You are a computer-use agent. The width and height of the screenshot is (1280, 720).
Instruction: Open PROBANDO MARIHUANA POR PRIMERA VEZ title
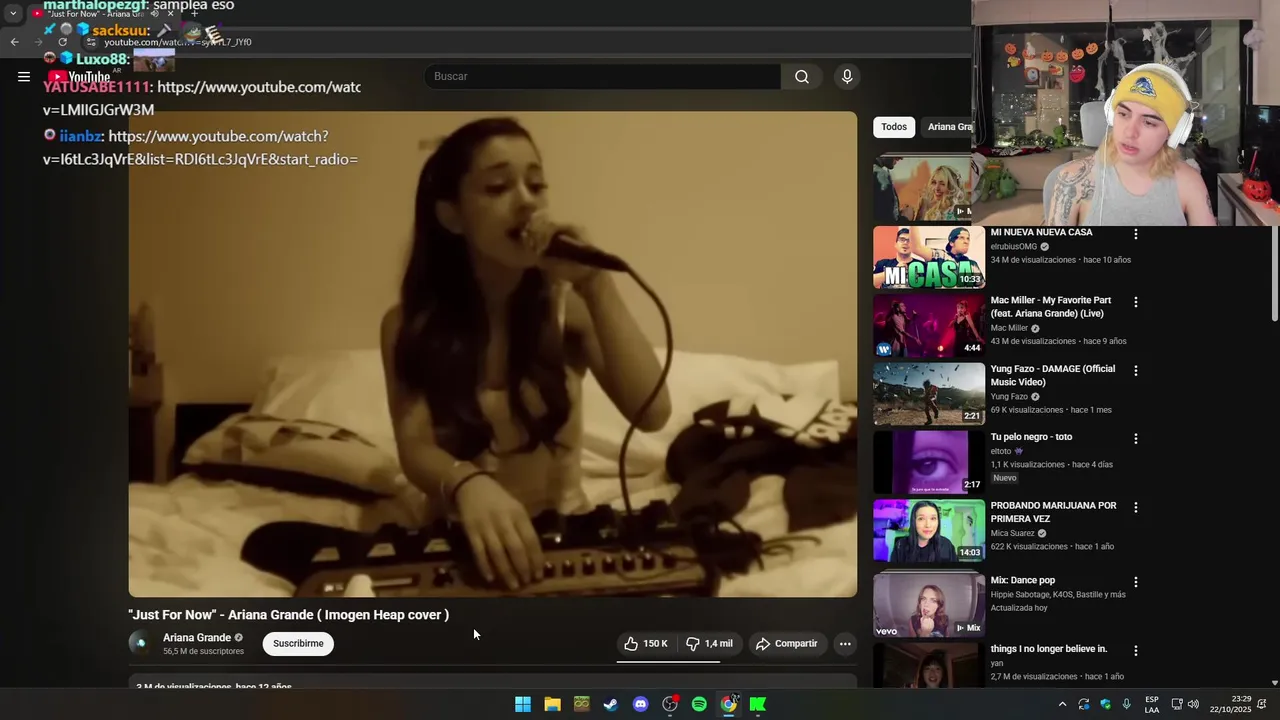pos(1054,512)
